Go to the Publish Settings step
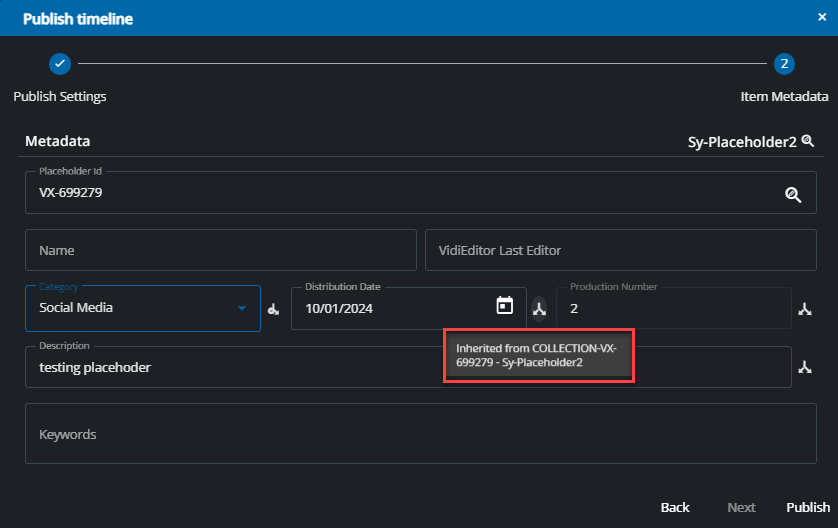The image size is (838, 528). 60,97
